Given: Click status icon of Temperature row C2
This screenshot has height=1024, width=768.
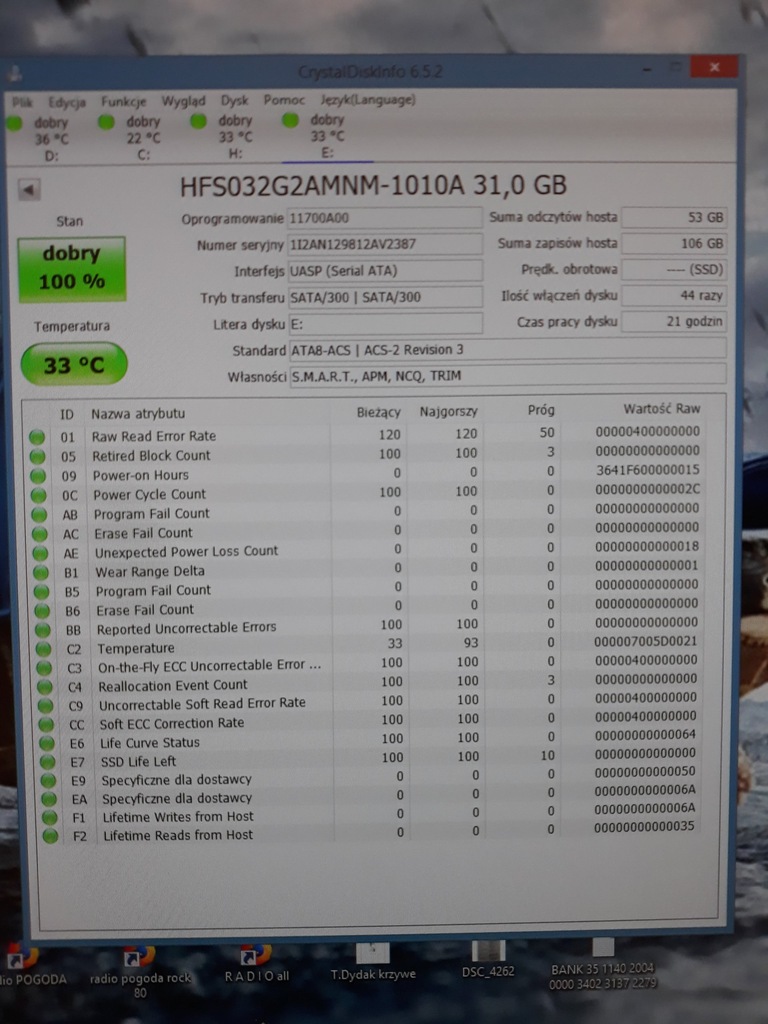Looking at the screenshot, I should pyautogui.click(x=43, y=649).
